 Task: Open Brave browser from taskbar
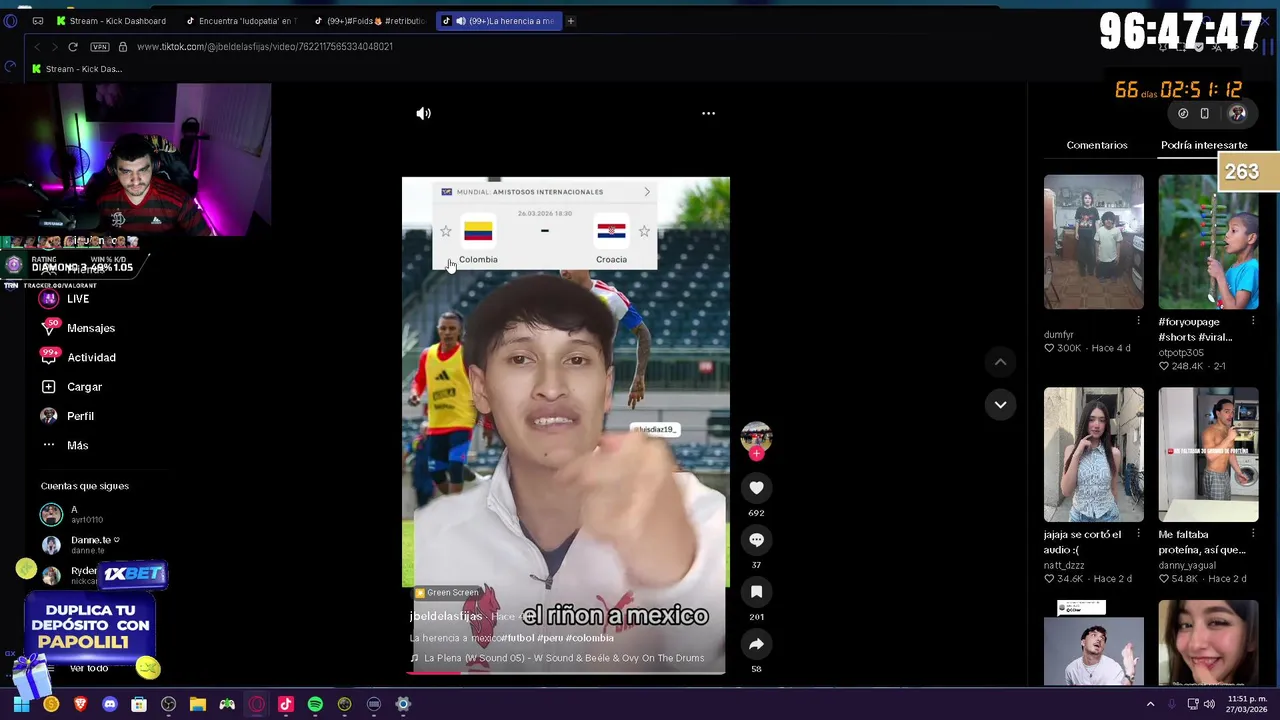[80, 705]
